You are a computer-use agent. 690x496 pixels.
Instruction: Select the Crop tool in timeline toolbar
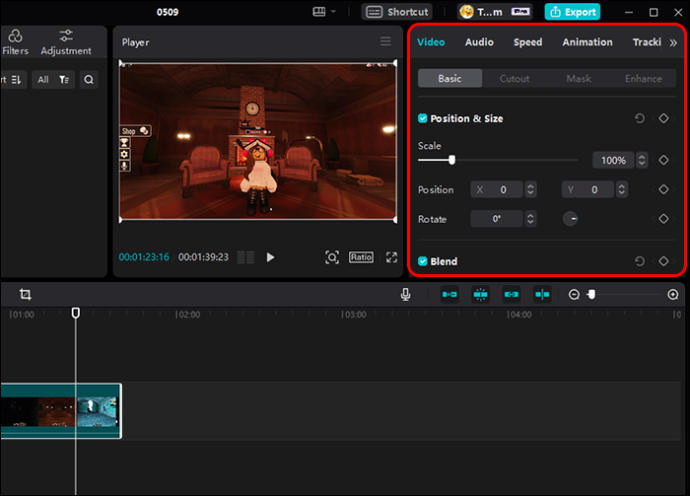[25, 294]
